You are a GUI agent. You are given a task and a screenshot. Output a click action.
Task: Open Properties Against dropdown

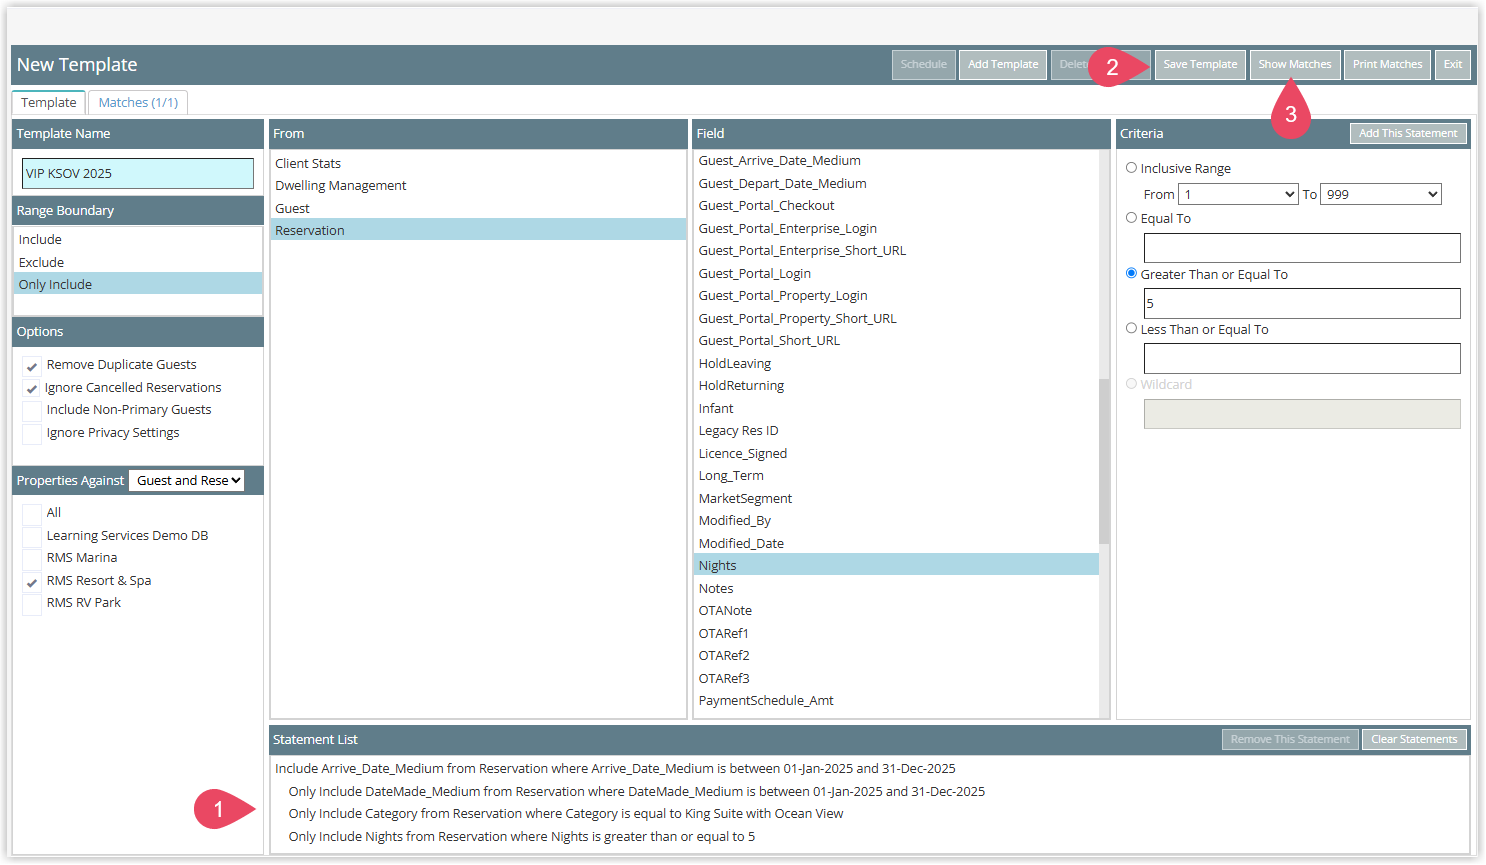pyautogui.click(x=188, y=481)
